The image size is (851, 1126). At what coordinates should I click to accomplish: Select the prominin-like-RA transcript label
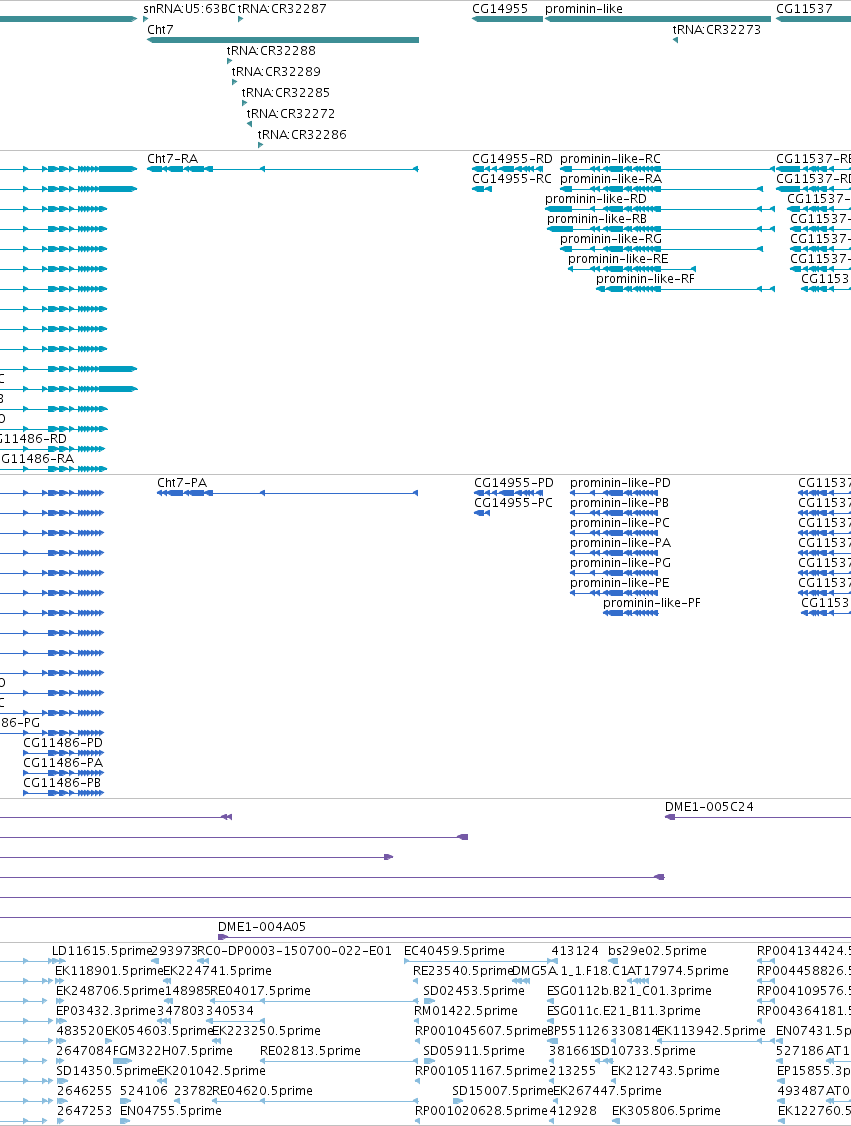coord(611,179)
